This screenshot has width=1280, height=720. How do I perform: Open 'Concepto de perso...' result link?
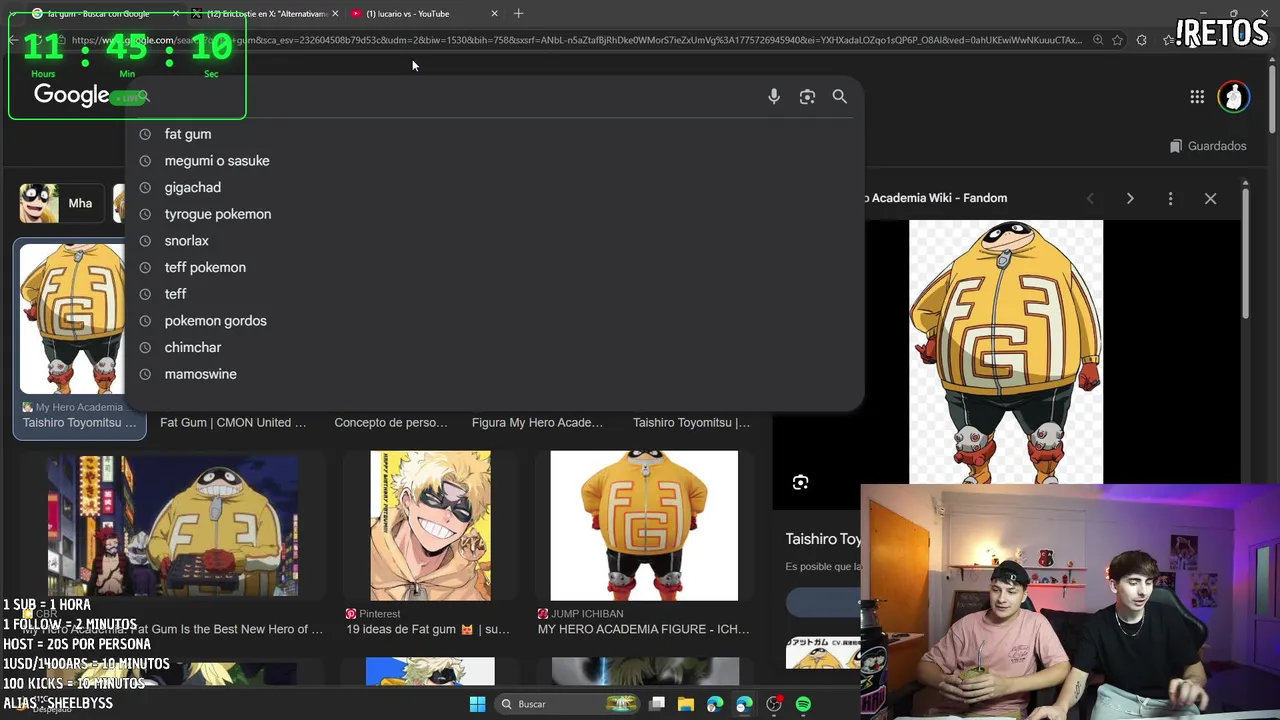coord(391,423)
